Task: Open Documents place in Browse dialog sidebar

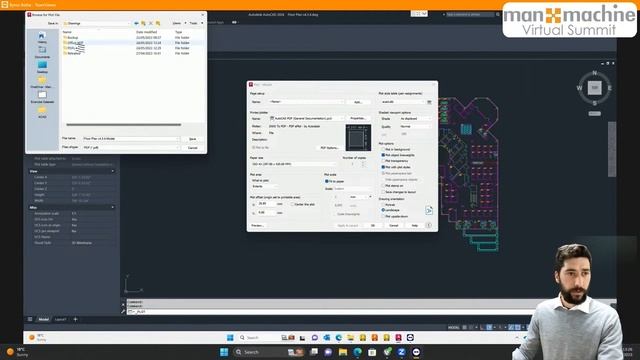Action: coord(42,52)
